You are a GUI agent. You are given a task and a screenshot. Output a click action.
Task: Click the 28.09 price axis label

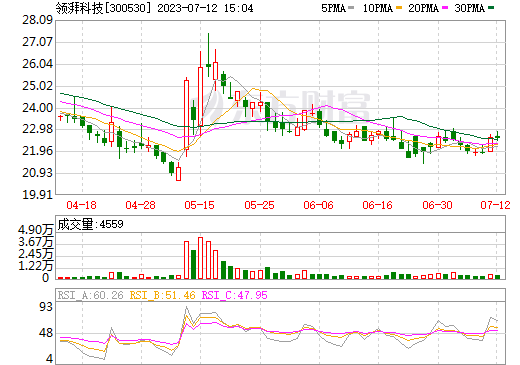pos(37,20)
